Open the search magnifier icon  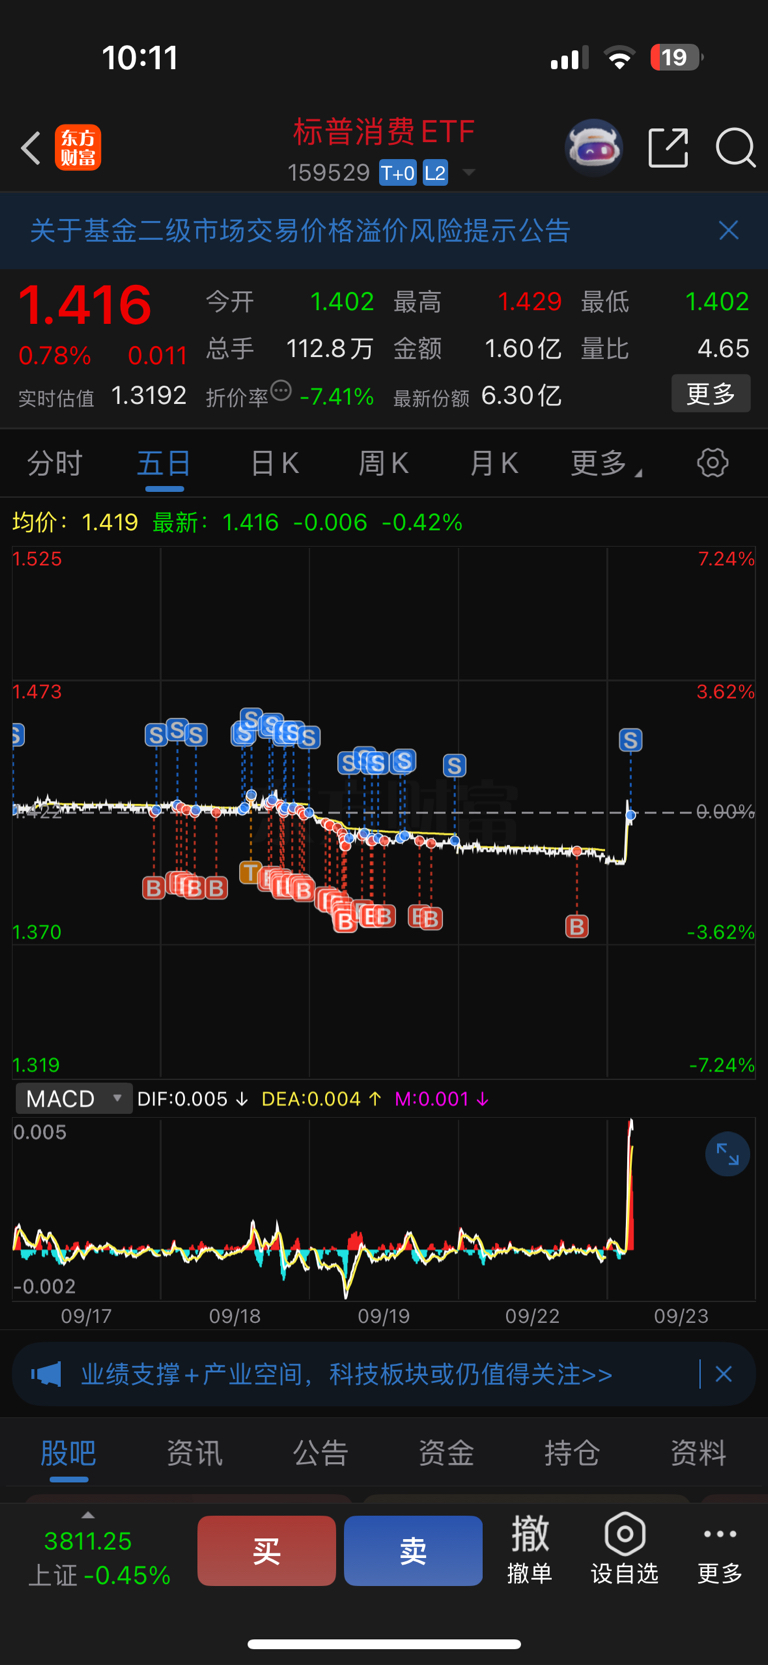735,148
